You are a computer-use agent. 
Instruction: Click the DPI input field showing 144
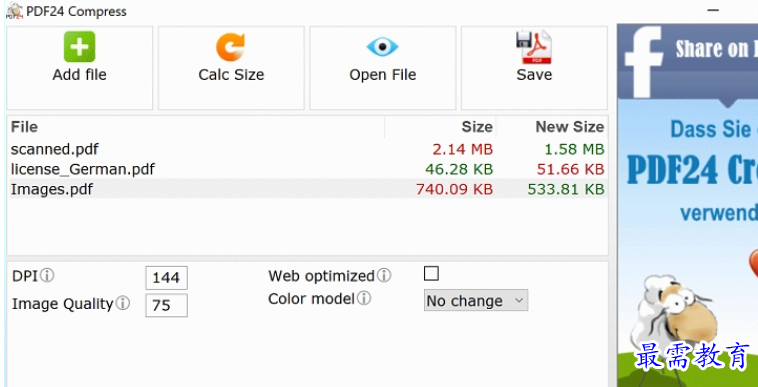click(x=166, y=278)
